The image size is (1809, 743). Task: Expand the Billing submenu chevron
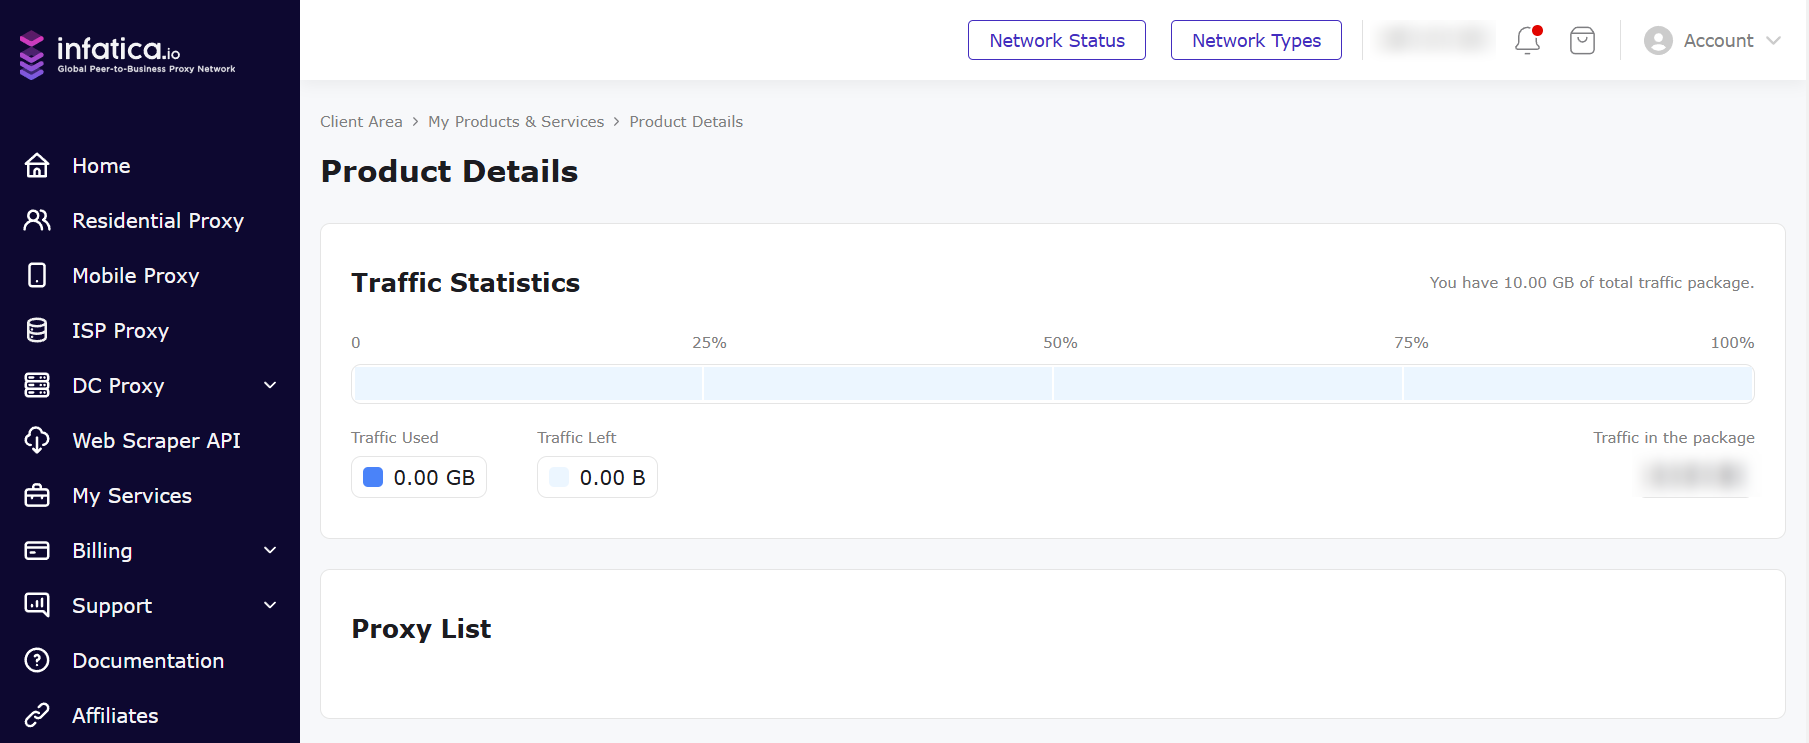tap(270, 550)
